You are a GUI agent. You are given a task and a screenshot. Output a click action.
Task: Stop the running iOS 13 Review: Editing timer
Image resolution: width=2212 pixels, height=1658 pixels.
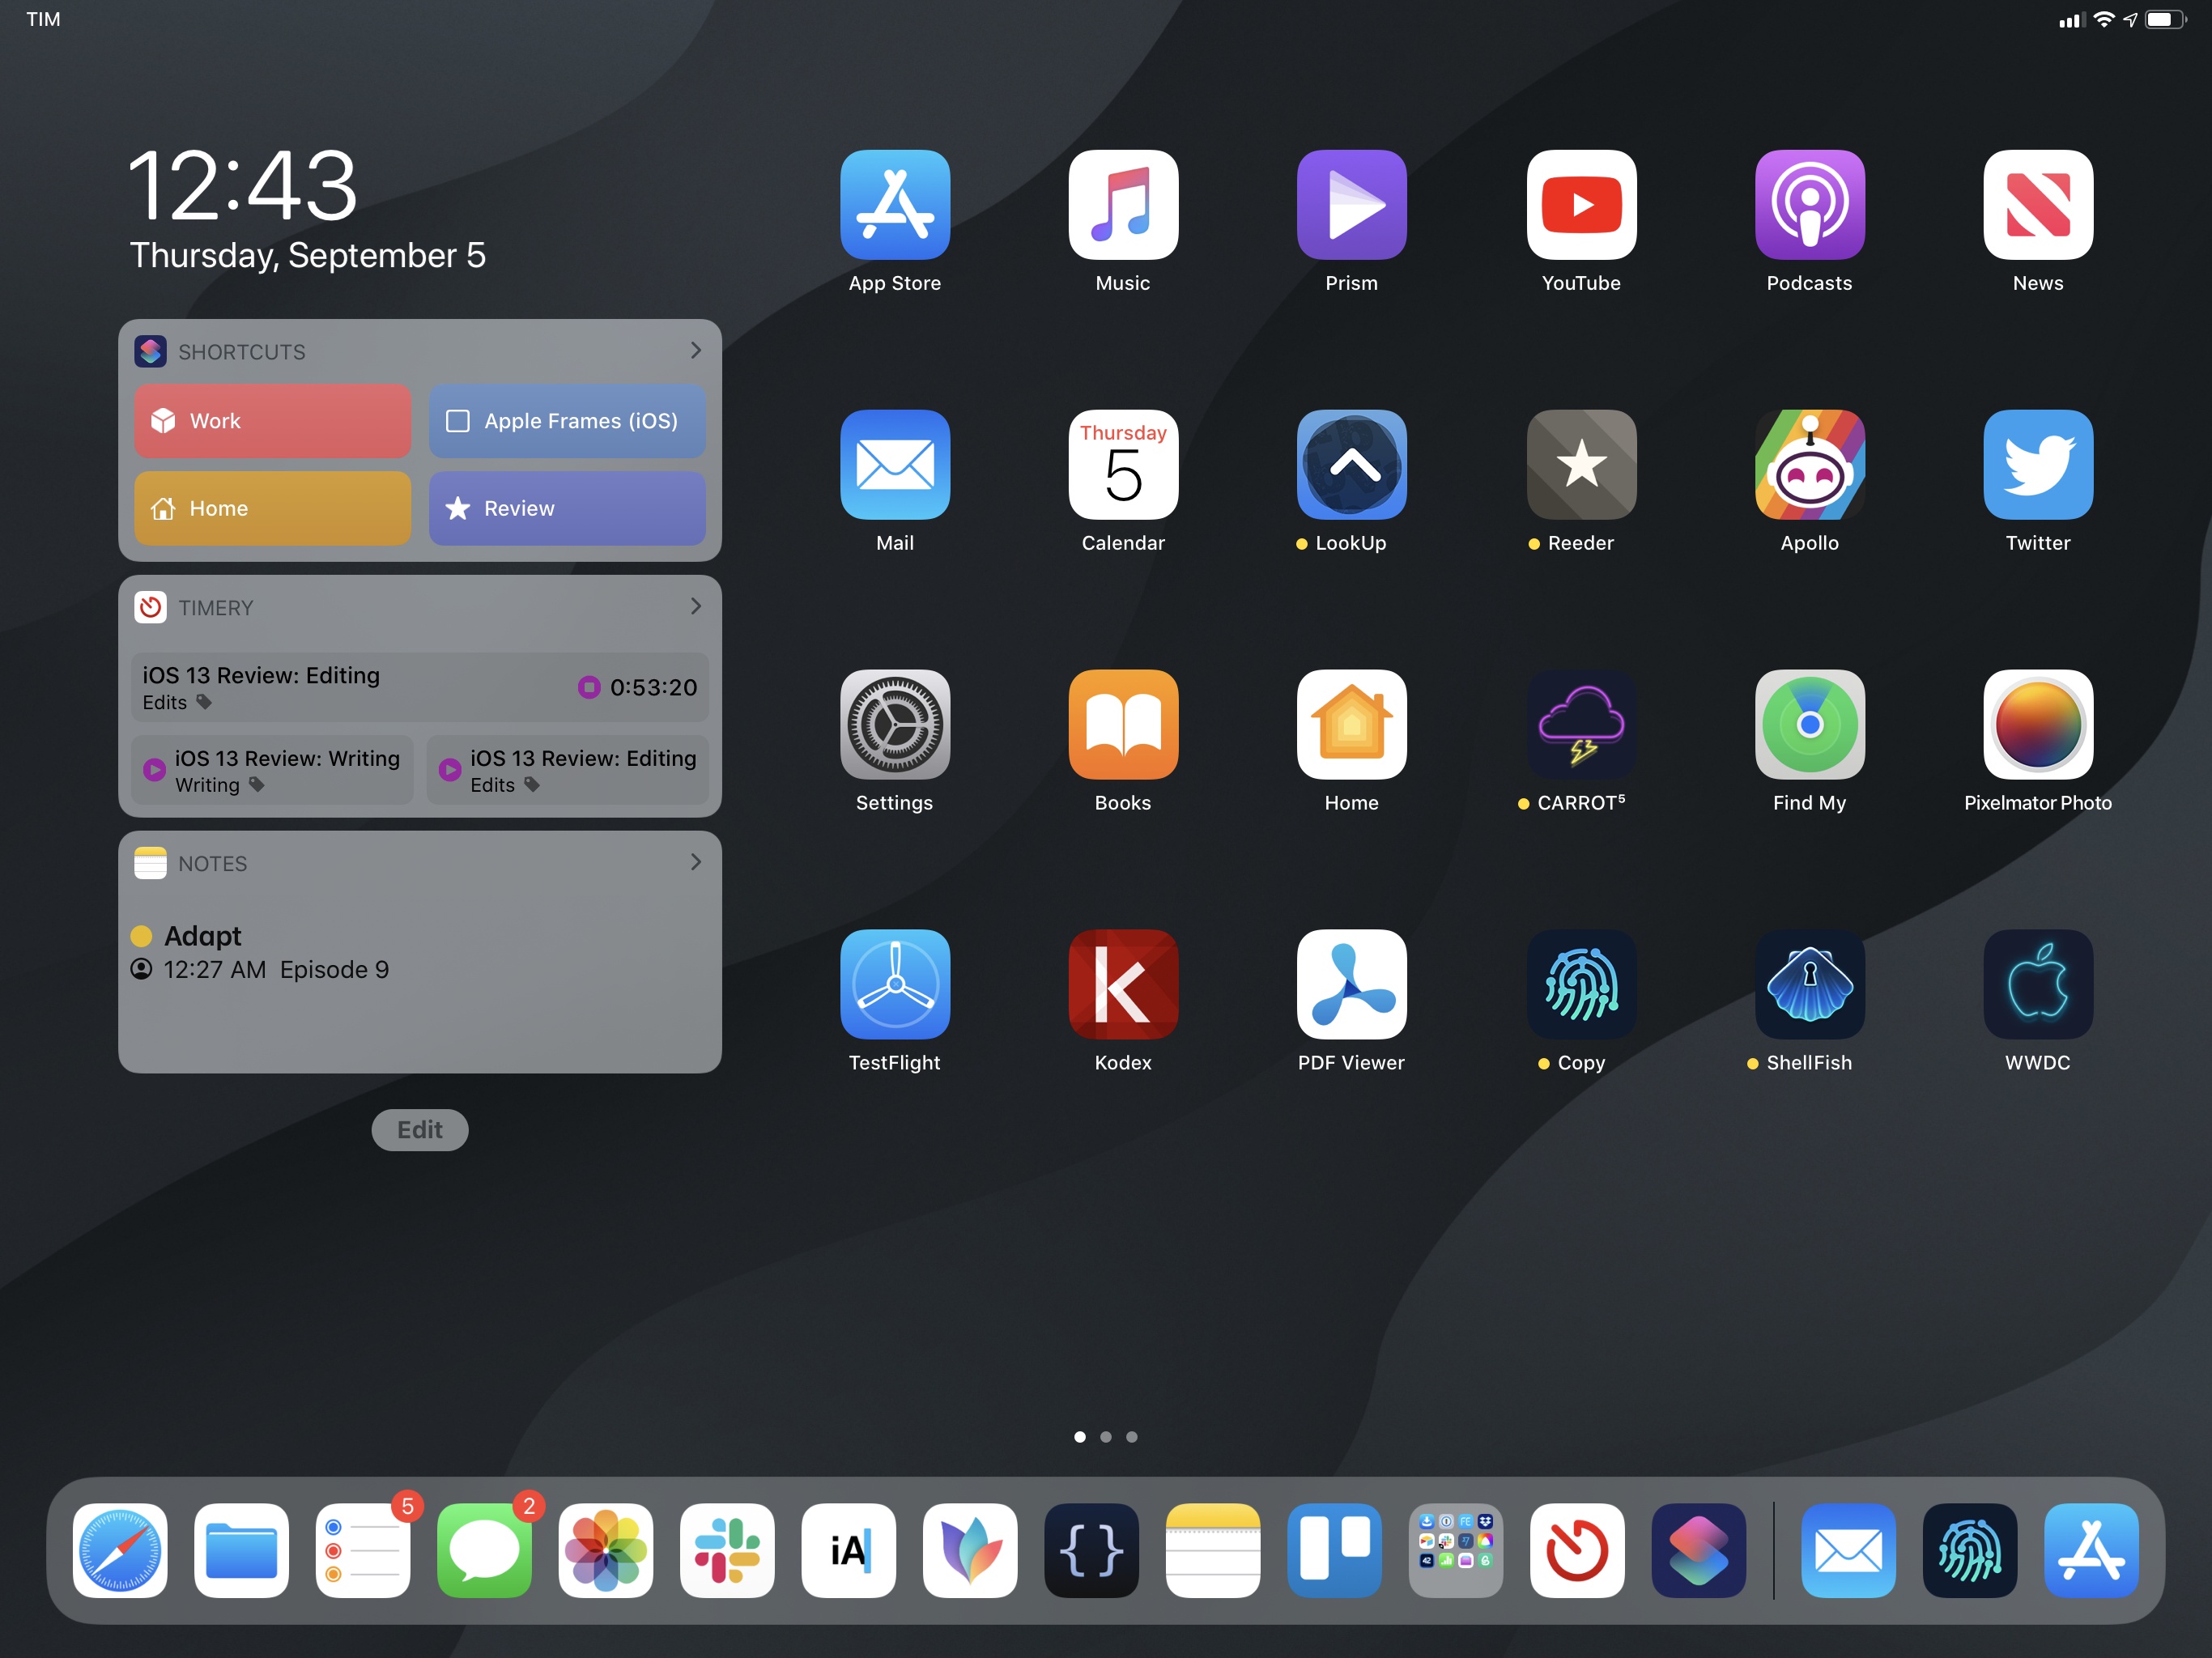[589, 687]
